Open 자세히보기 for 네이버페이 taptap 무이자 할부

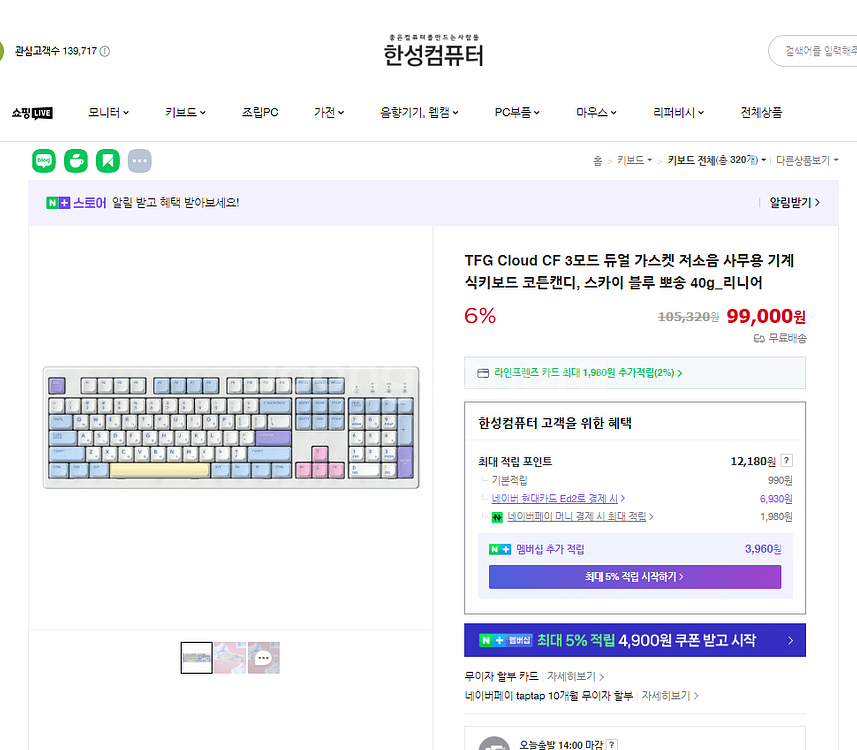click(670, 696)
